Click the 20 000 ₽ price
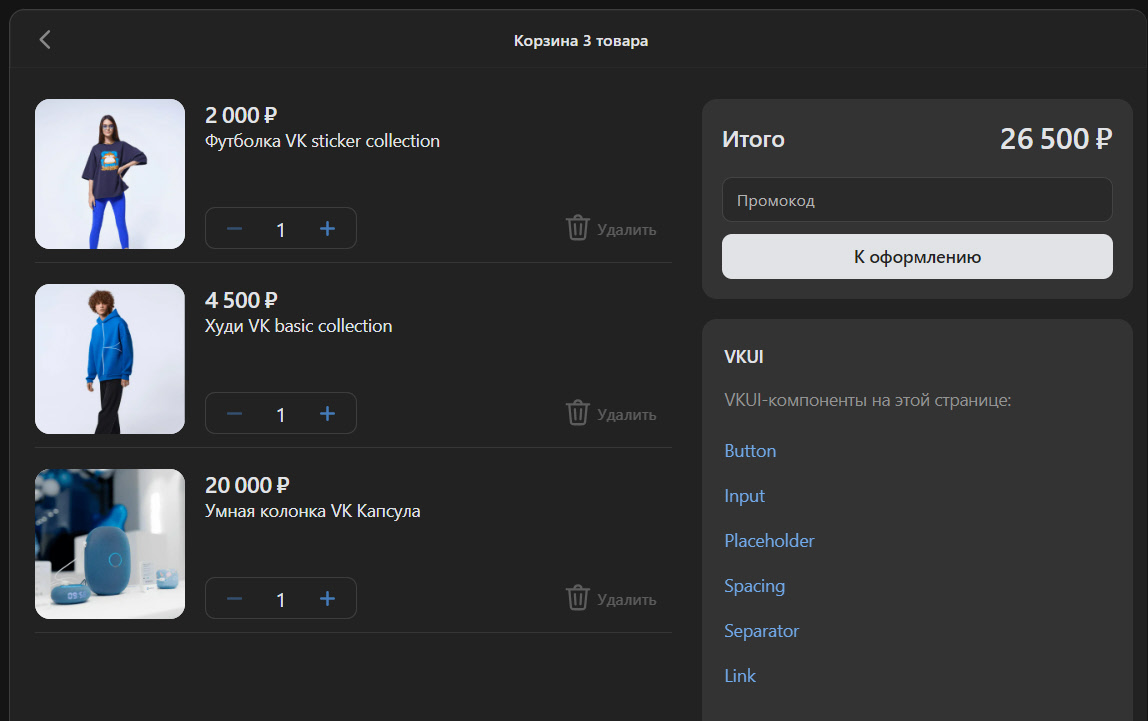 tap(247, 485)
